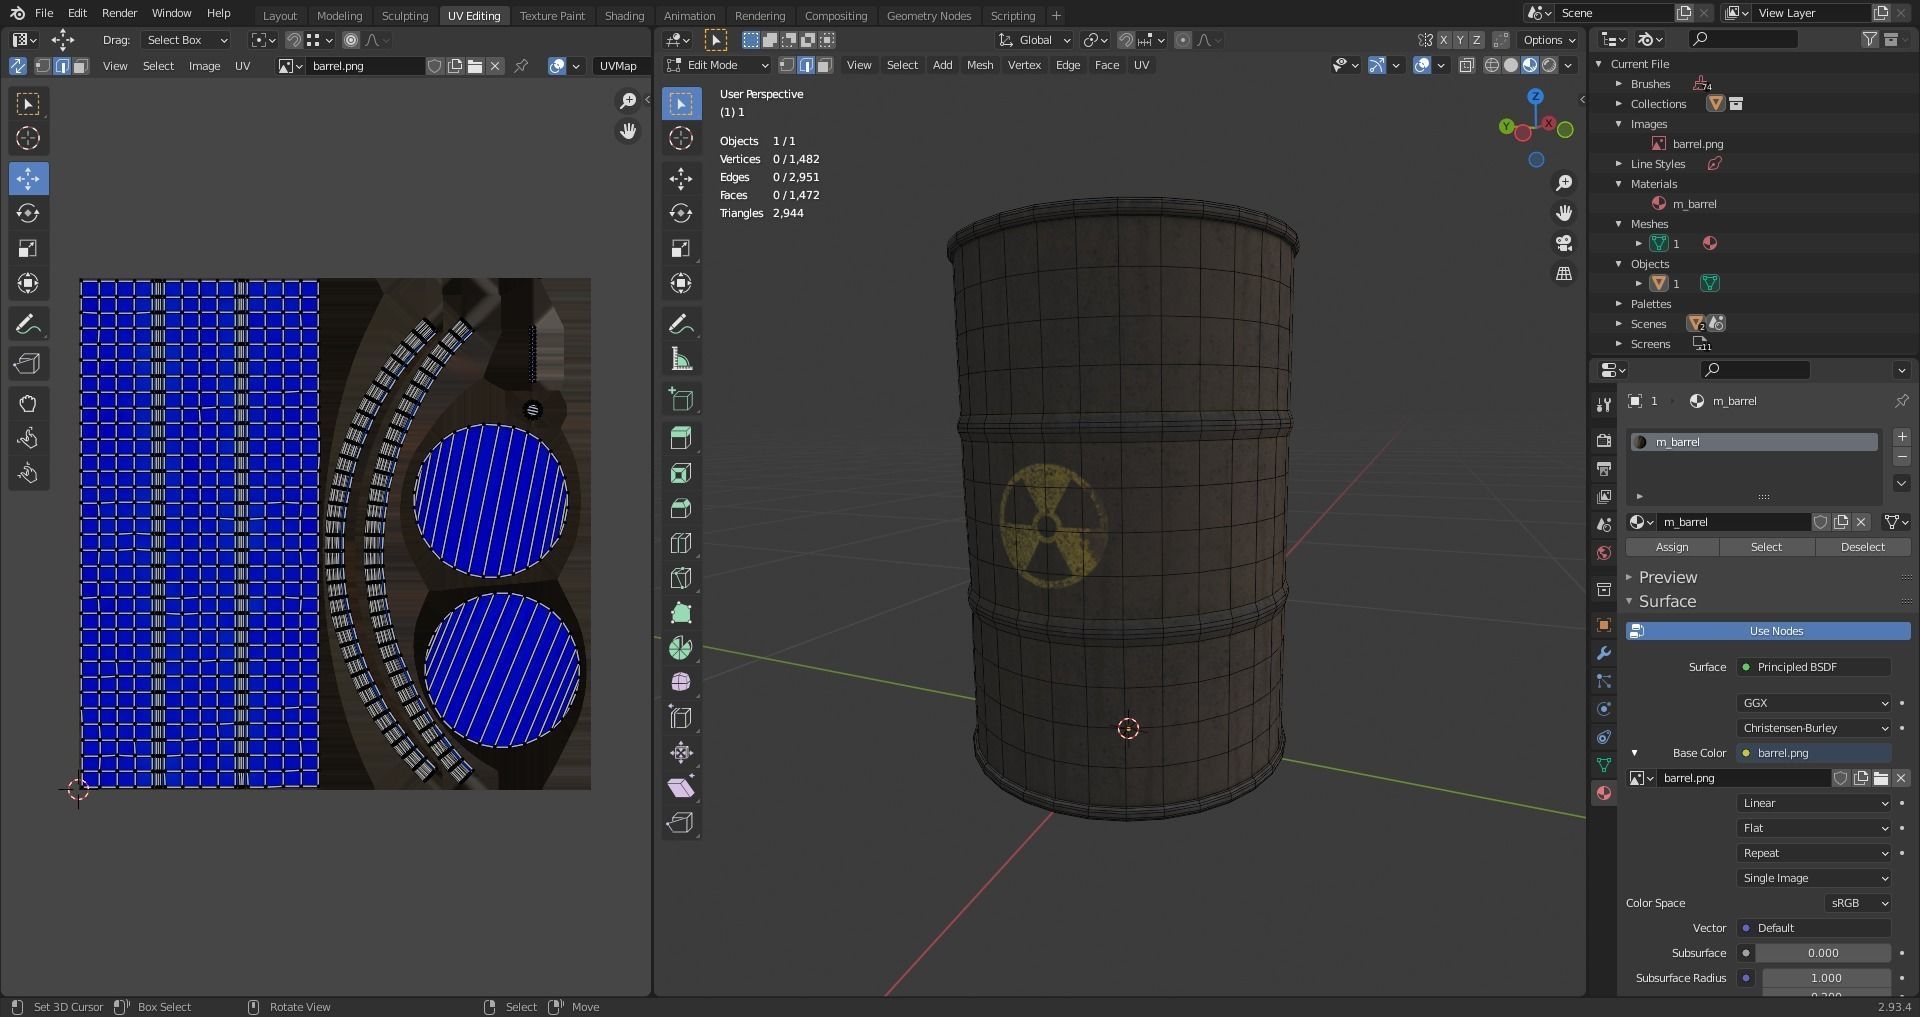1920x1017 pixels.
Task: Select the Poly Build tool
Action: (x=681, y=613)
